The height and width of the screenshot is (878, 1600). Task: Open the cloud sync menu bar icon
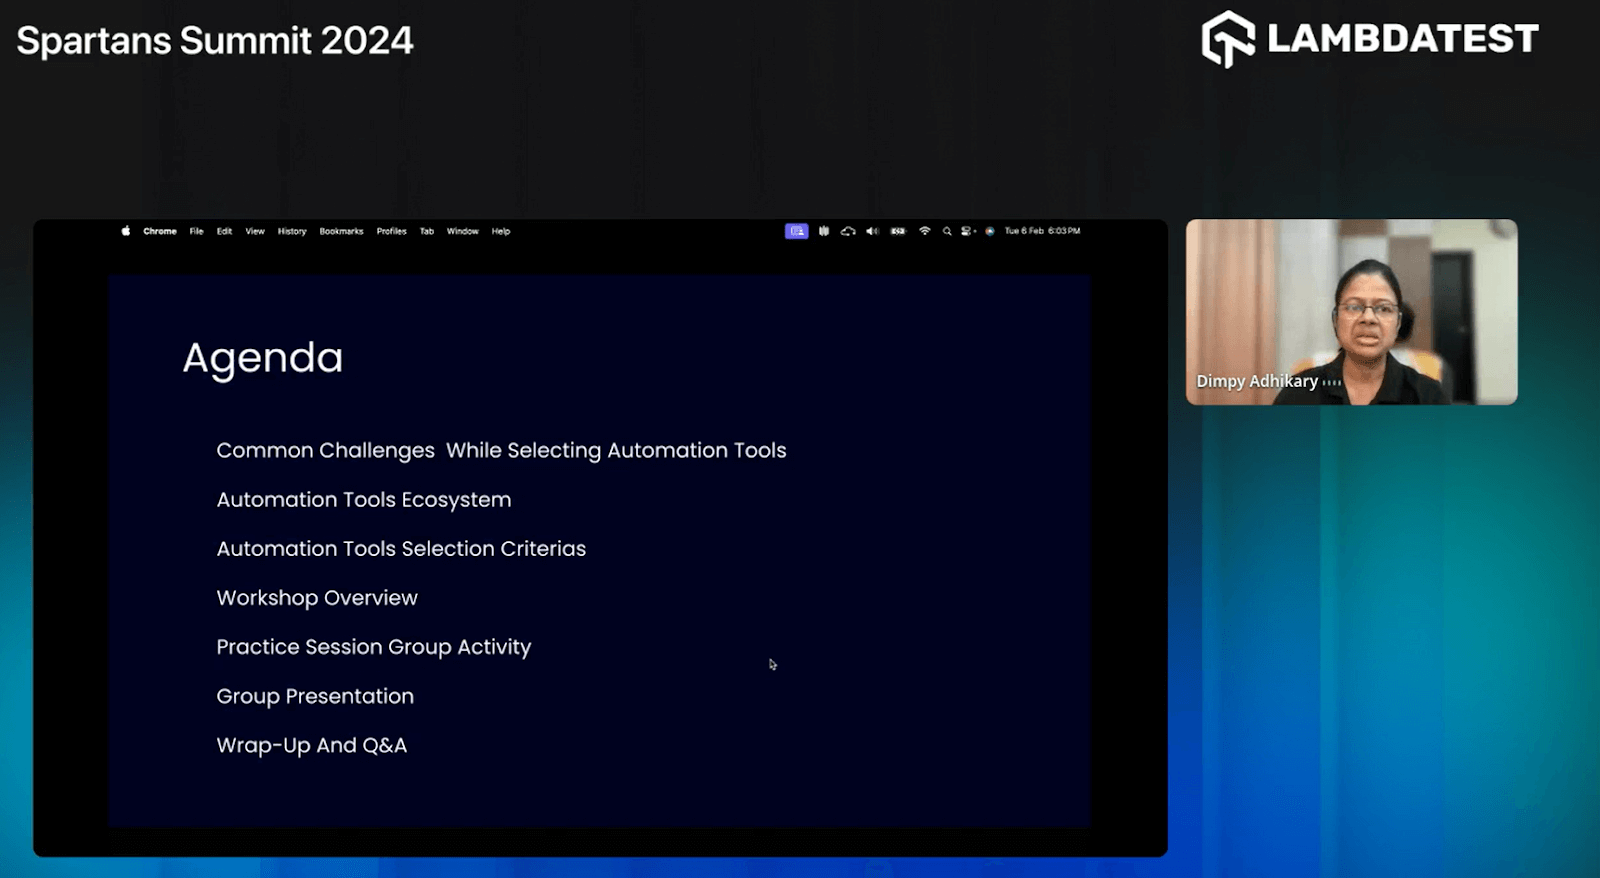(848, 231)
